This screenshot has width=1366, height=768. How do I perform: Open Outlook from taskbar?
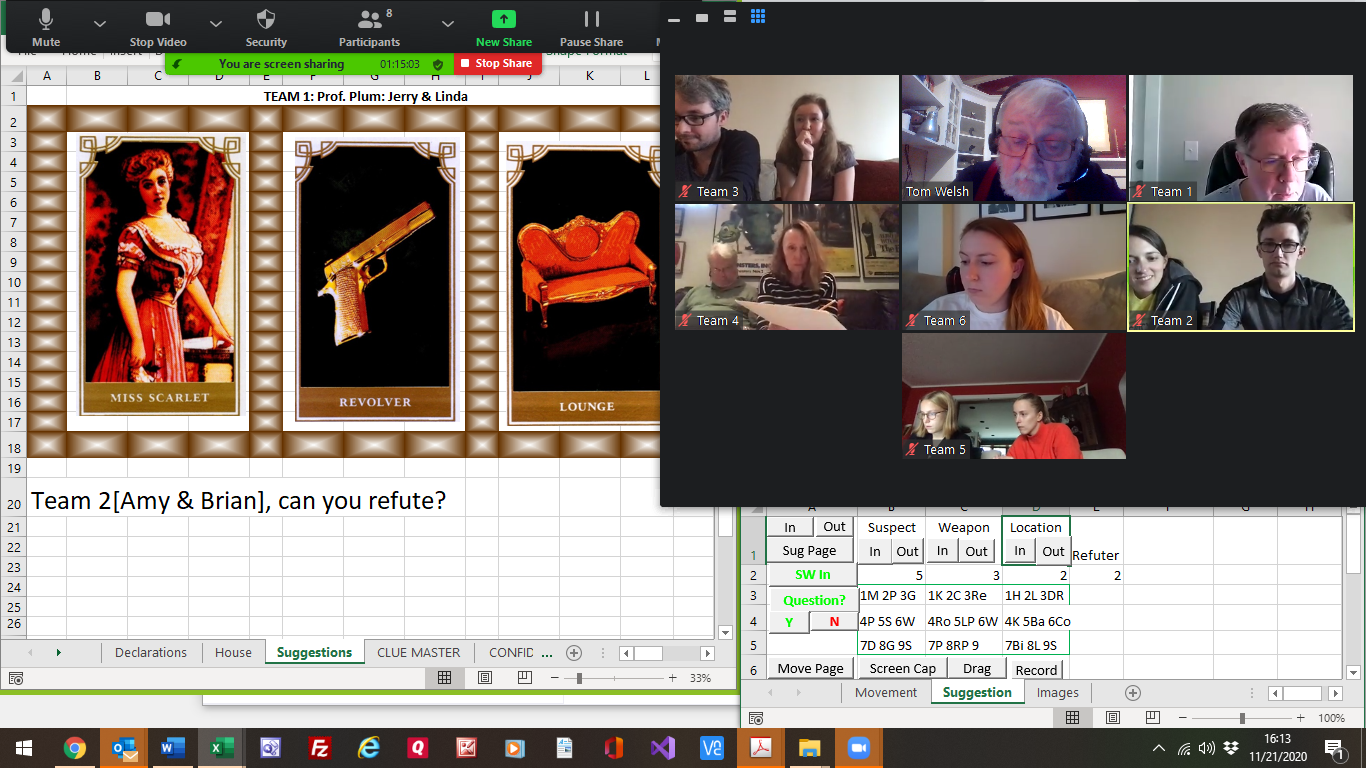click(125, 748)
